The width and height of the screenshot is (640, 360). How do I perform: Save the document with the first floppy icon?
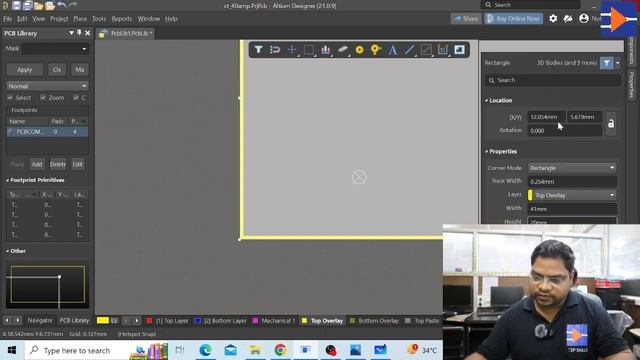coord(16,5)
